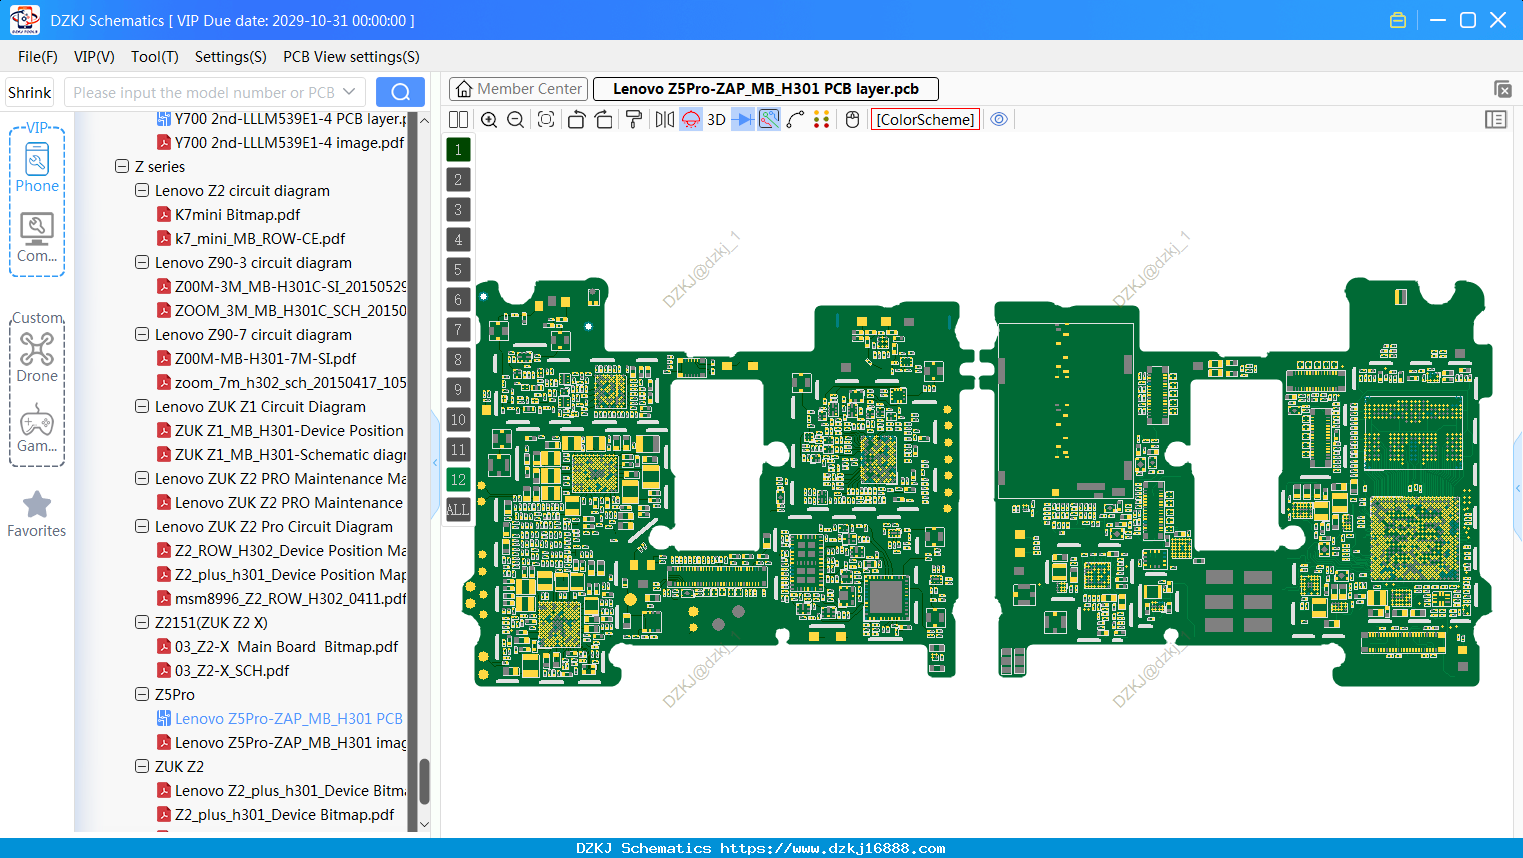Screen dimensions: 1523x858
Task: Zoom in on the PCB view
Action: click(489, 119)
